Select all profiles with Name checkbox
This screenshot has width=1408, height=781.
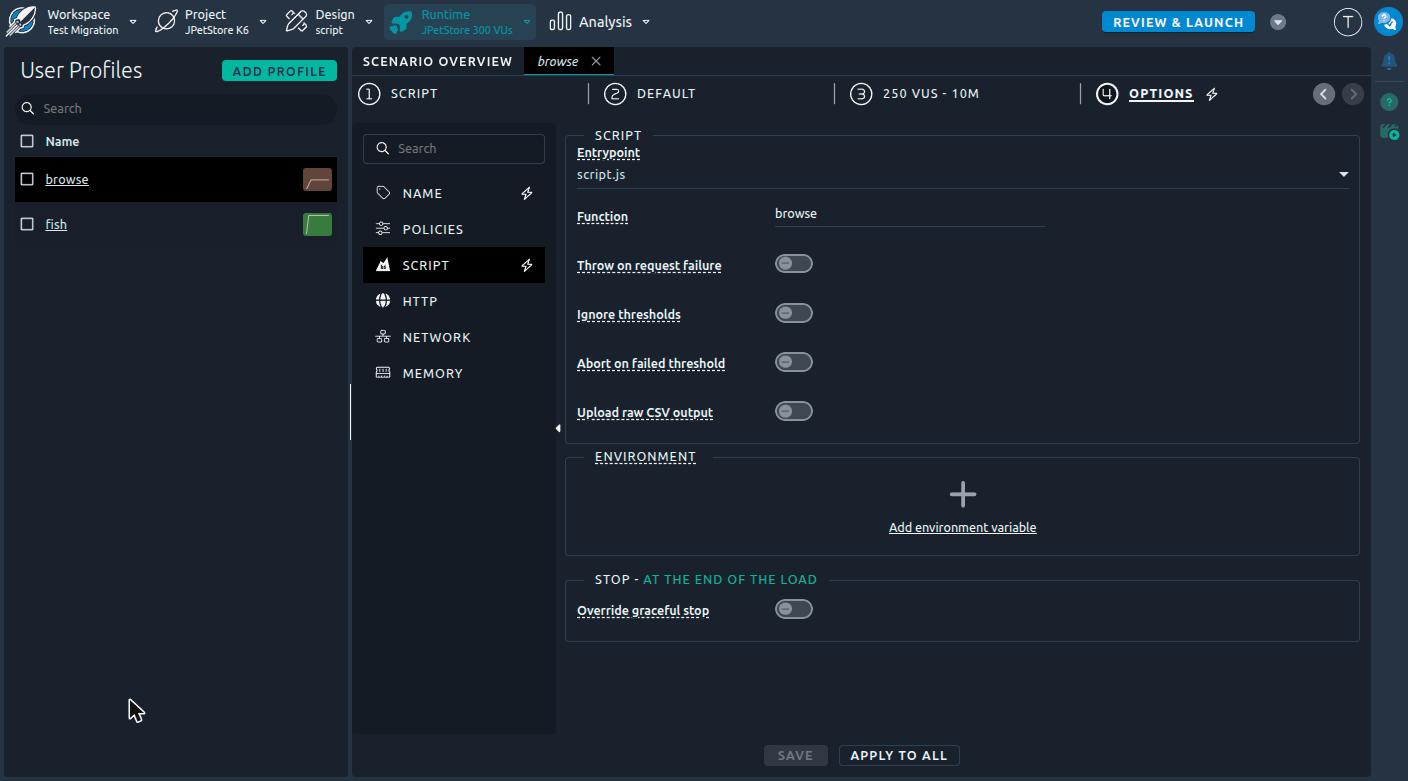point(27,141)
